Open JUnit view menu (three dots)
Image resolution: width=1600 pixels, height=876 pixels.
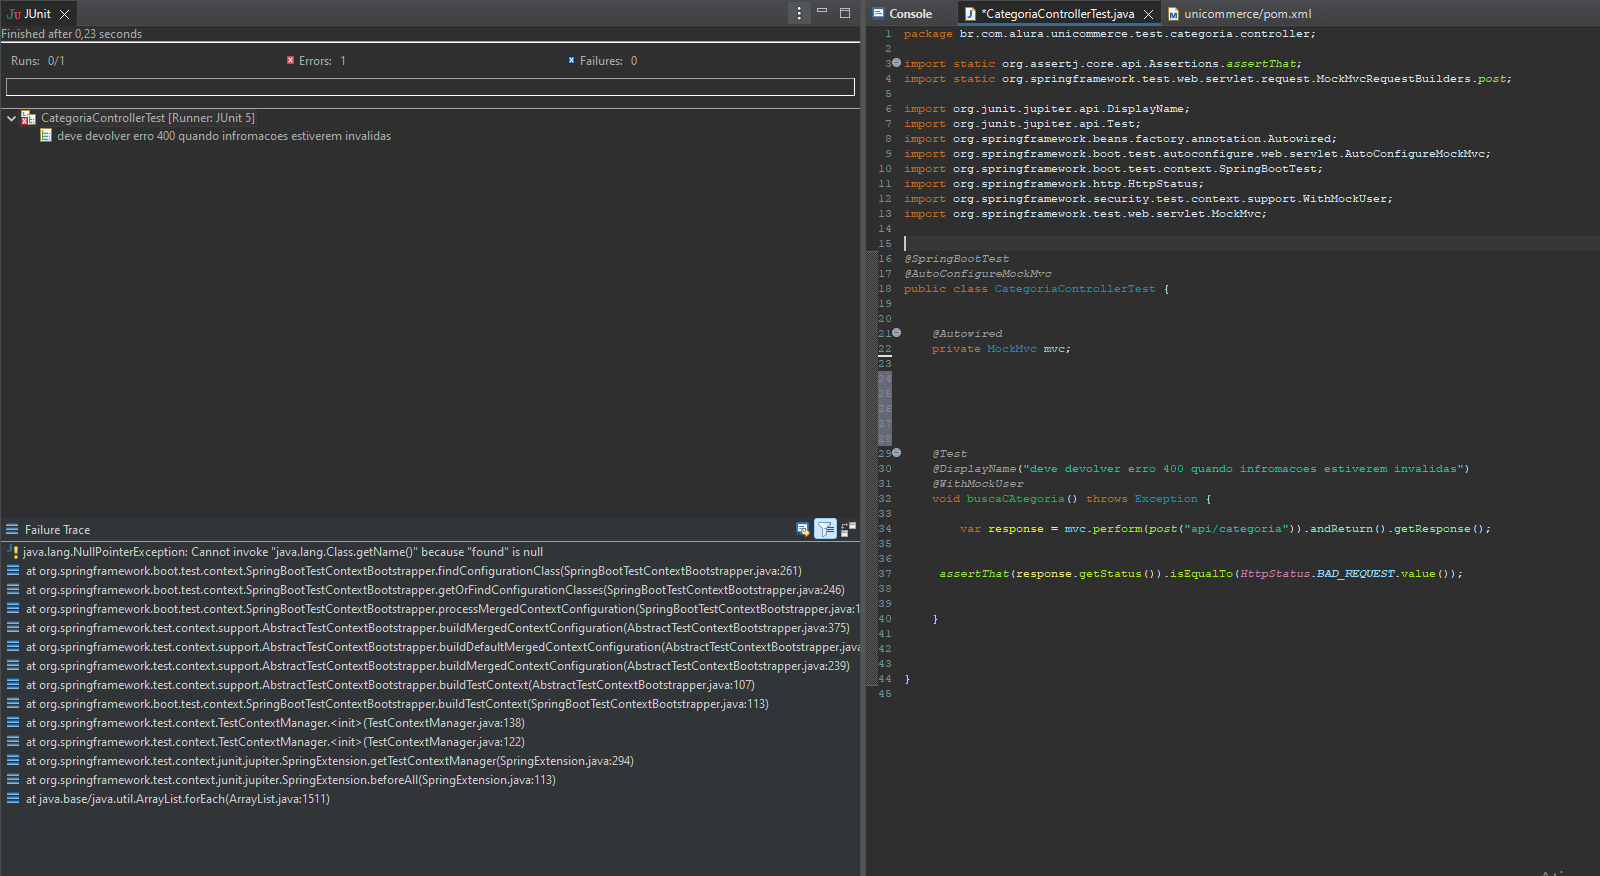pyautogui.click(x=799, y=13)
